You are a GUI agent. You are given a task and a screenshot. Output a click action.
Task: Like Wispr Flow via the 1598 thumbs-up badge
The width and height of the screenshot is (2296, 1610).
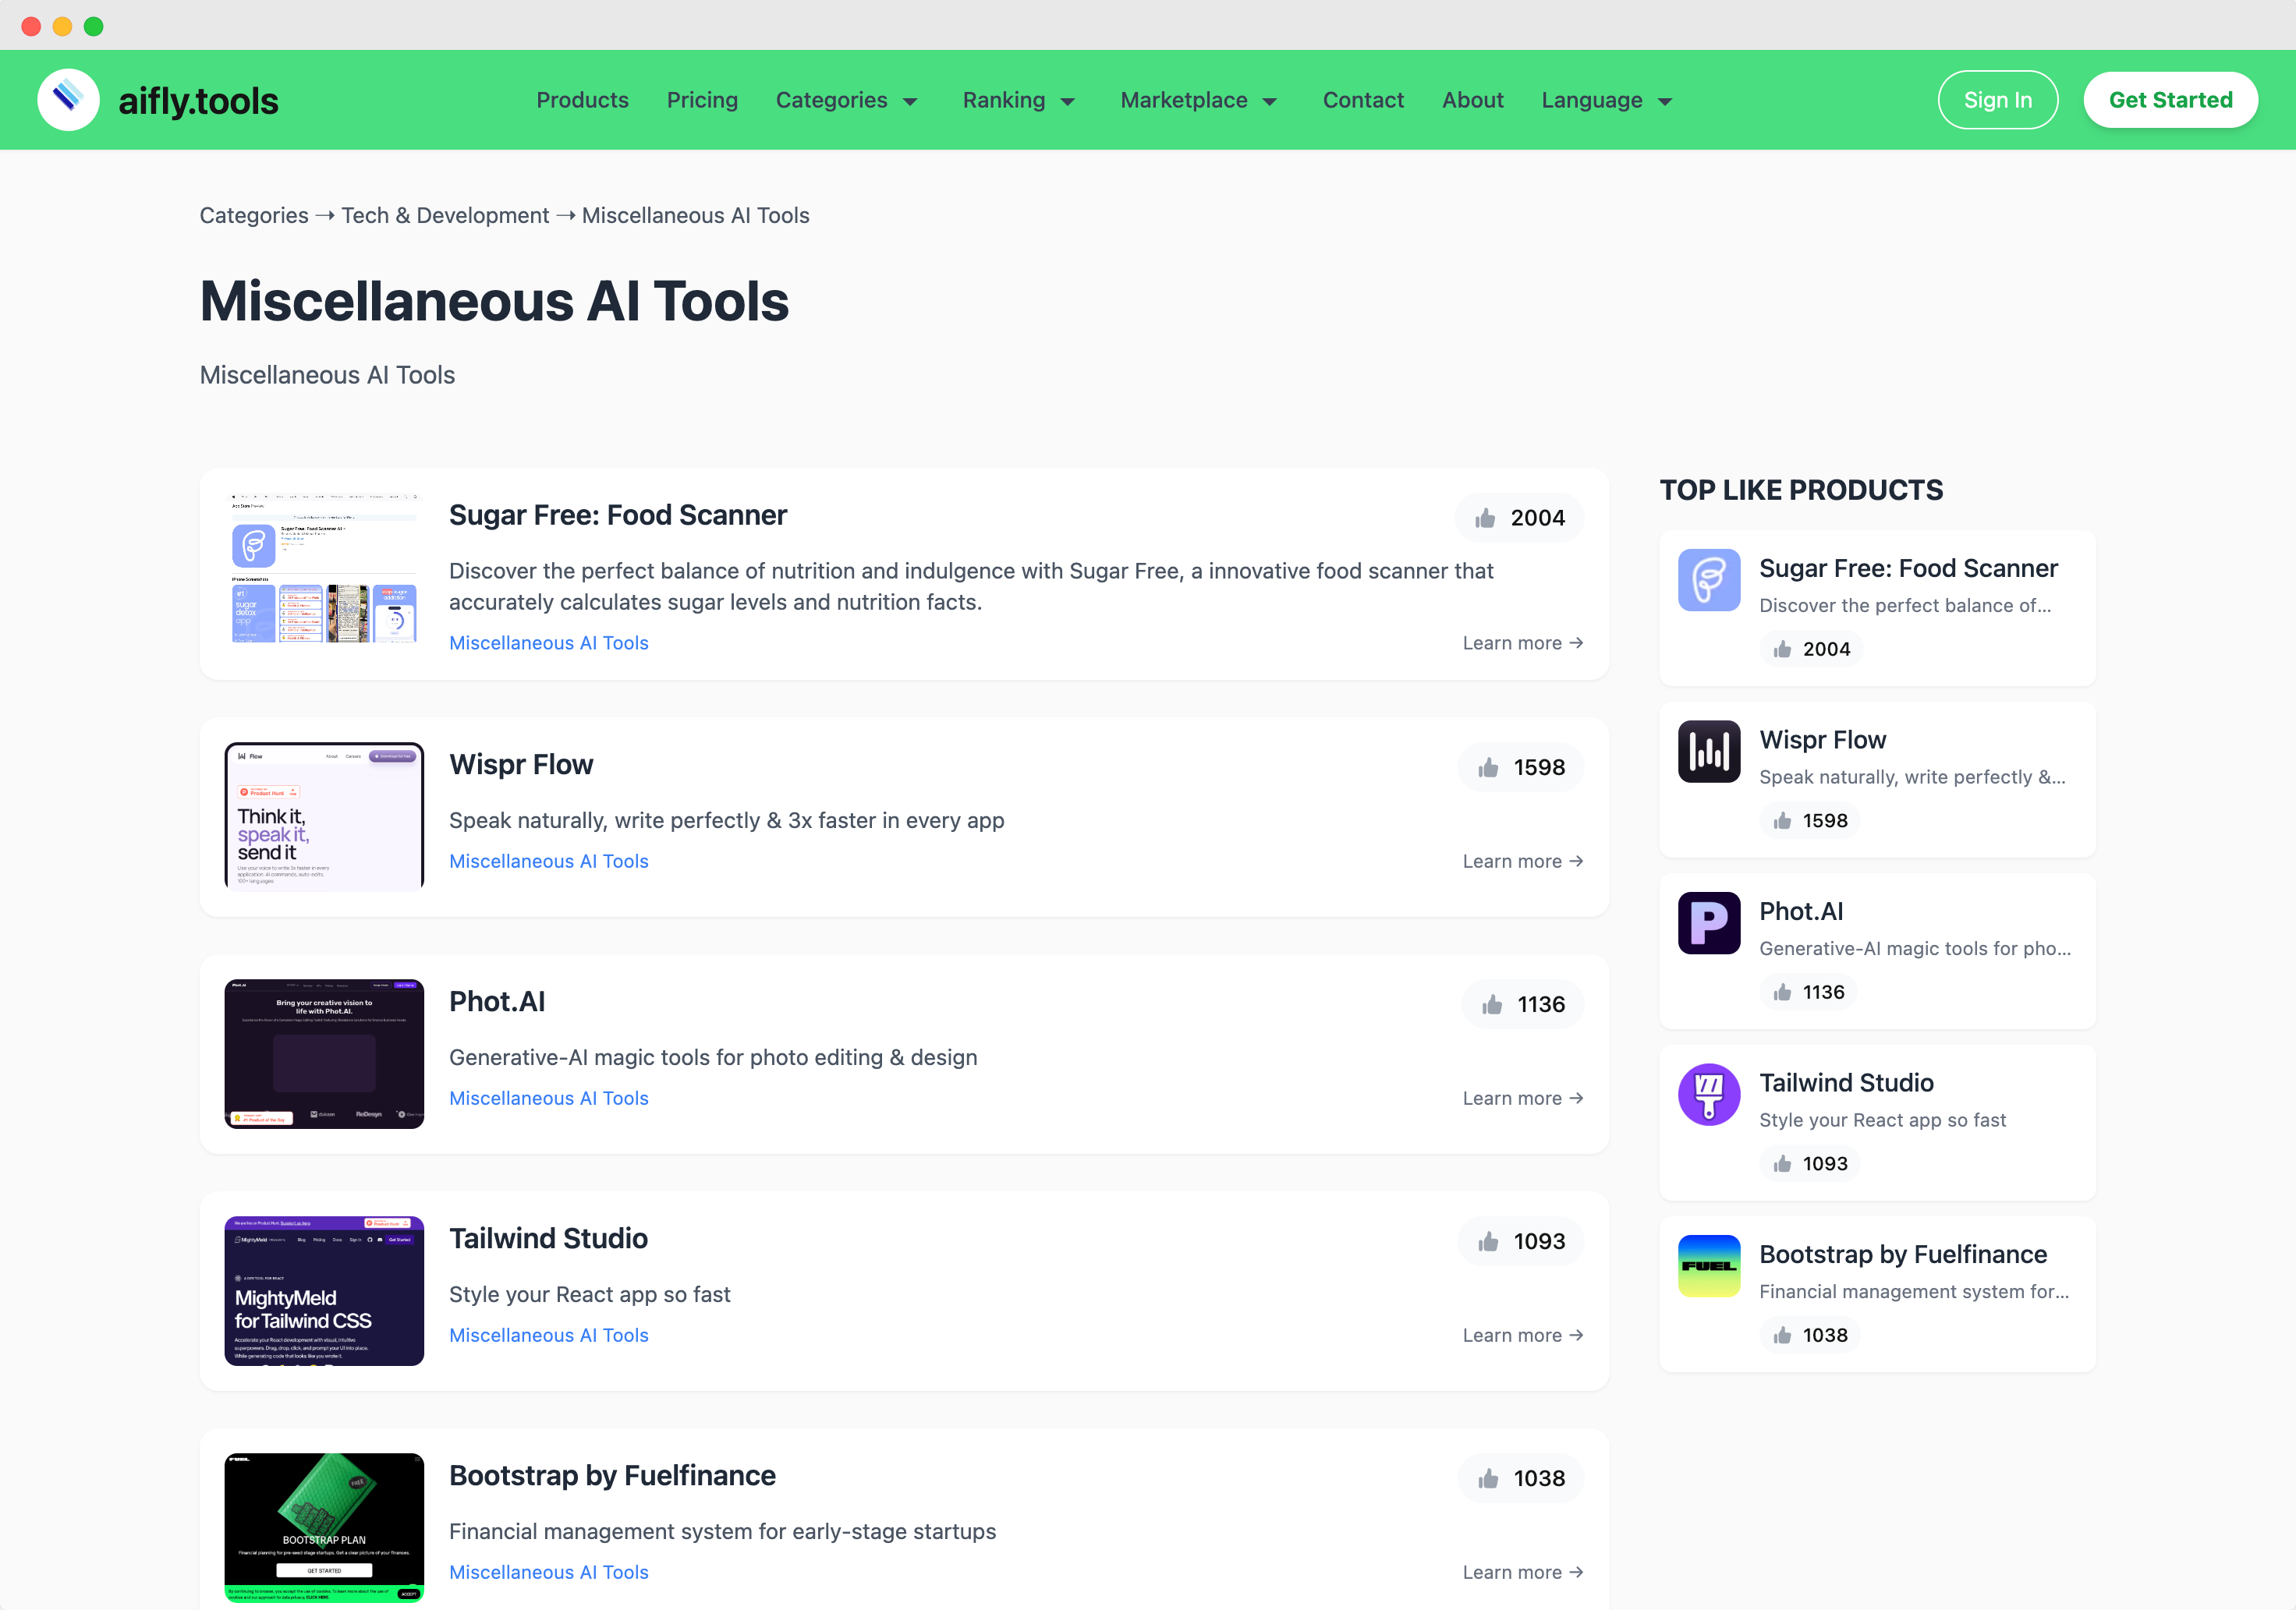1521,767
